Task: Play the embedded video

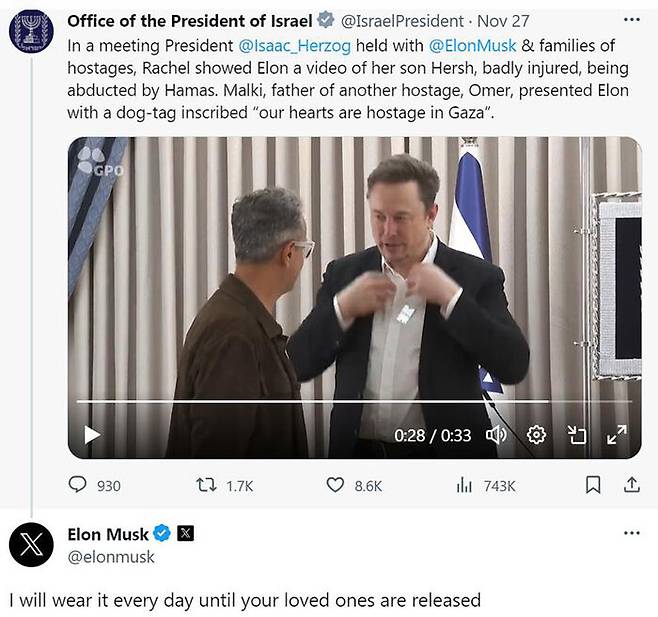Action: (92, 435)
